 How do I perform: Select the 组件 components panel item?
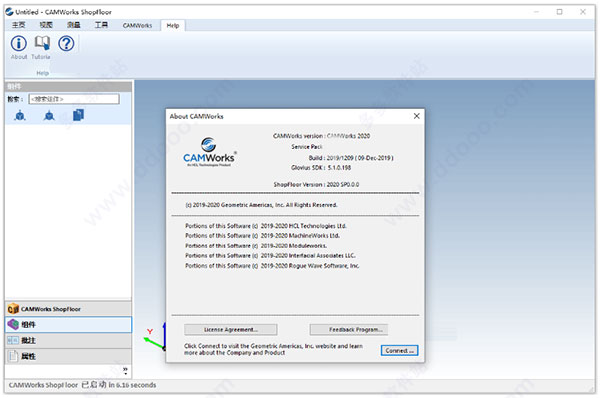pyautogui.click(x=68, y=325)
